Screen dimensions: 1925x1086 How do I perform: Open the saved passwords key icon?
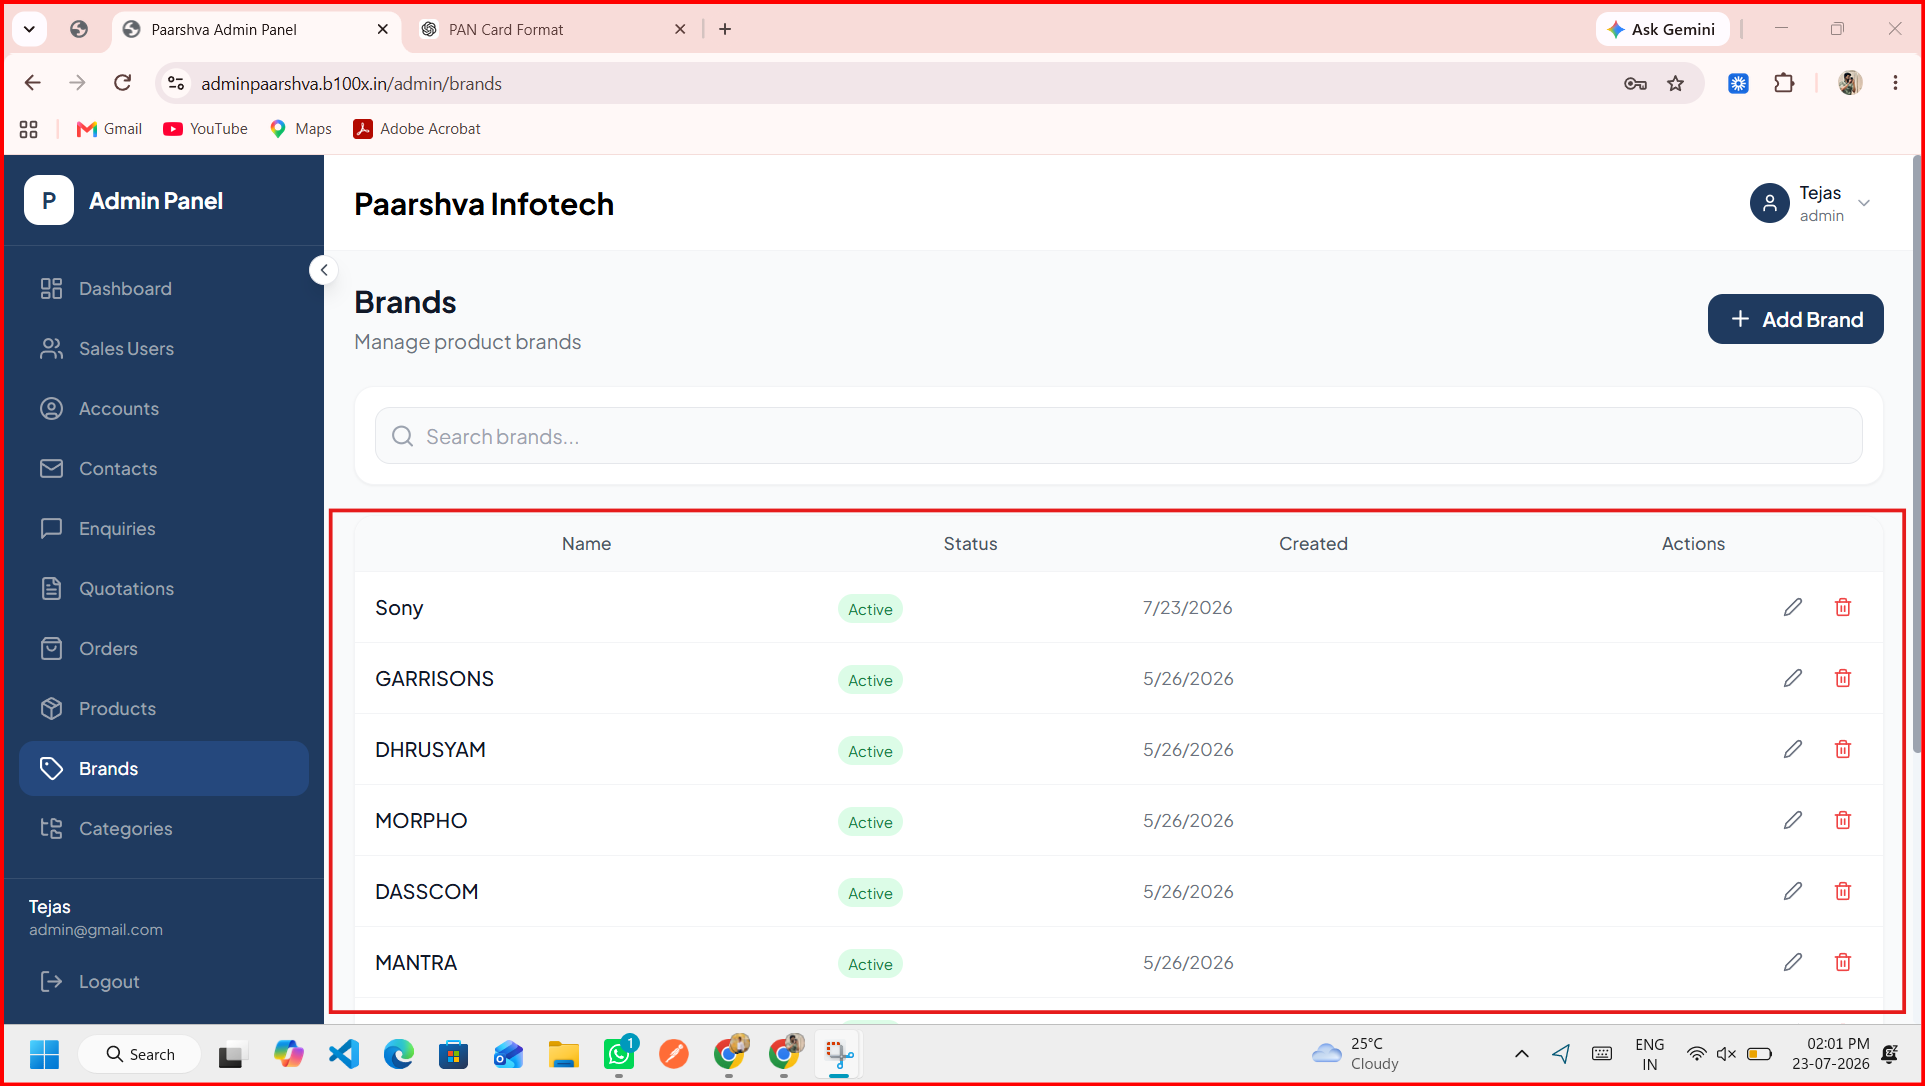(1635, 84)
